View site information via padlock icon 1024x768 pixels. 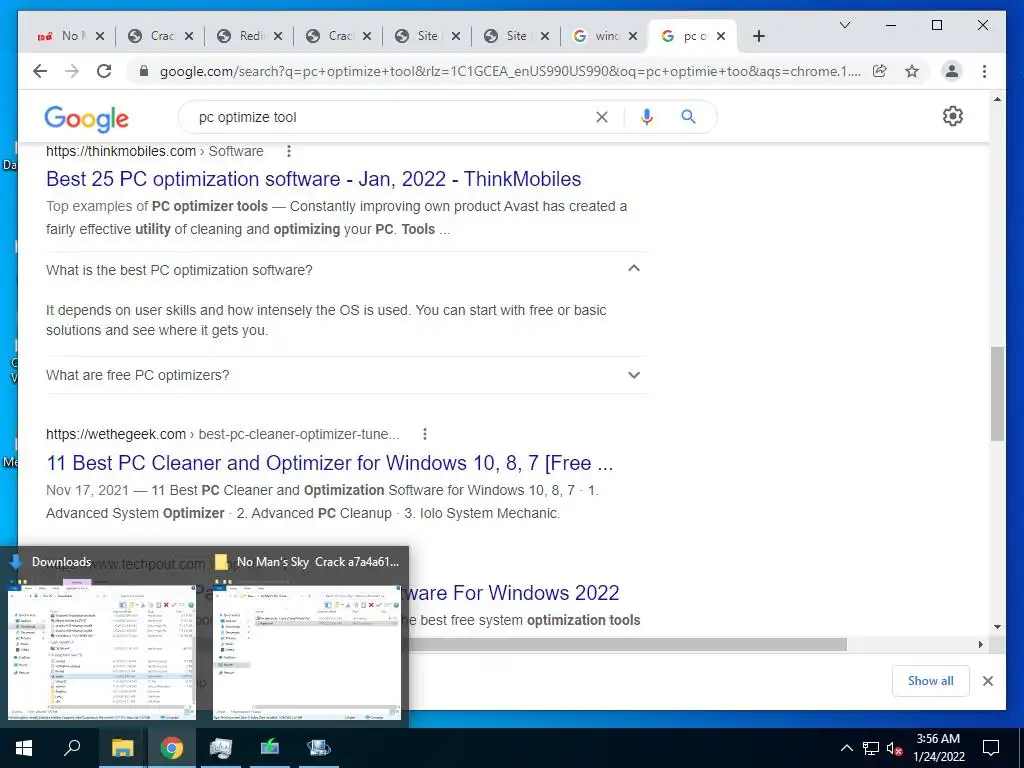pyautogui.click(x=144, y=71)
